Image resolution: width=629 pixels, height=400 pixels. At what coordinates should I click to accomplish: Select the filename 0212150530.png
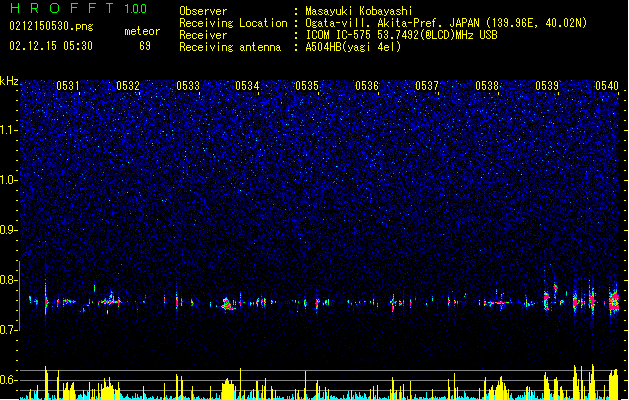coord(51,26)
